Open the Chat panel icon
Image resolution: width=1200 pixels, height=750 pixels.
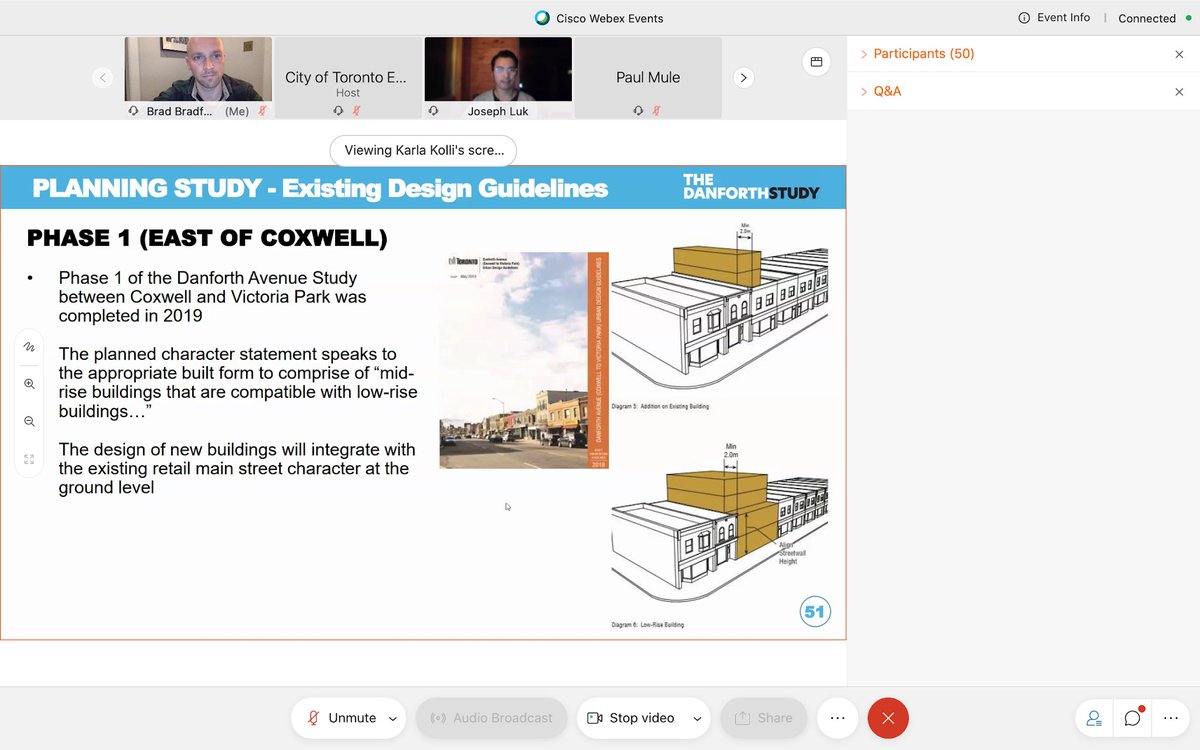pos(1132,718)
